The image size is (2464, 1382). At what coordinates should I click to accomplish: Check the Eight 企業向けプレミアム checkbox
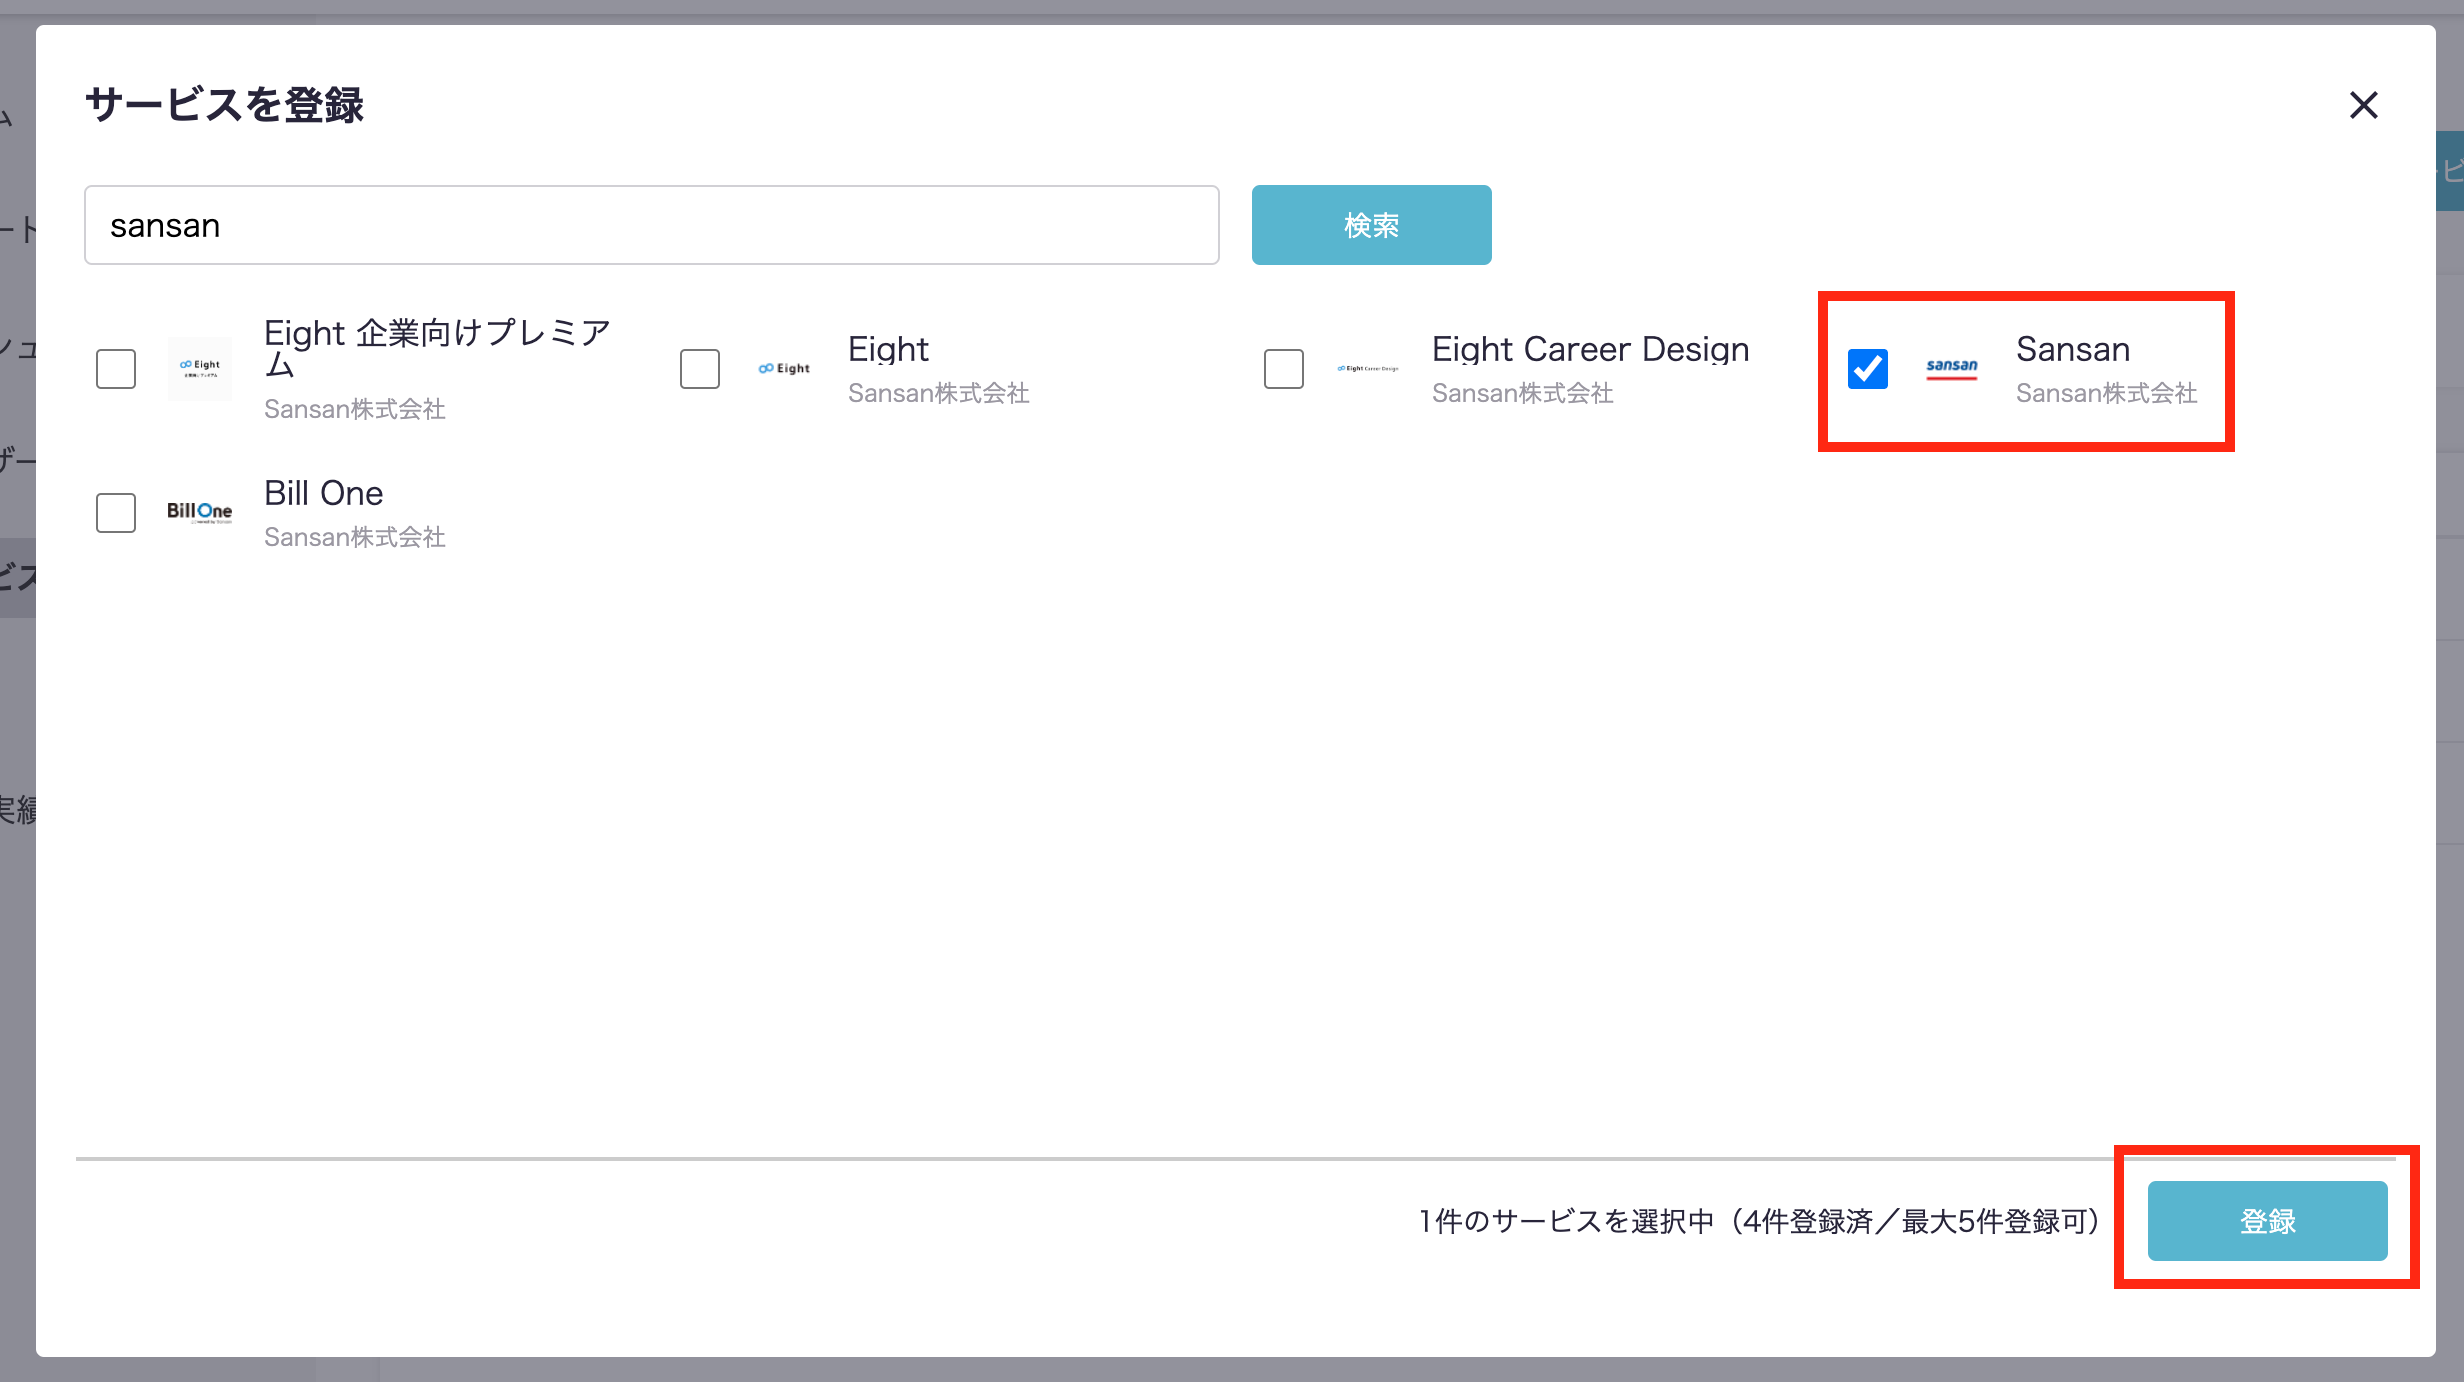coord(116,368)
